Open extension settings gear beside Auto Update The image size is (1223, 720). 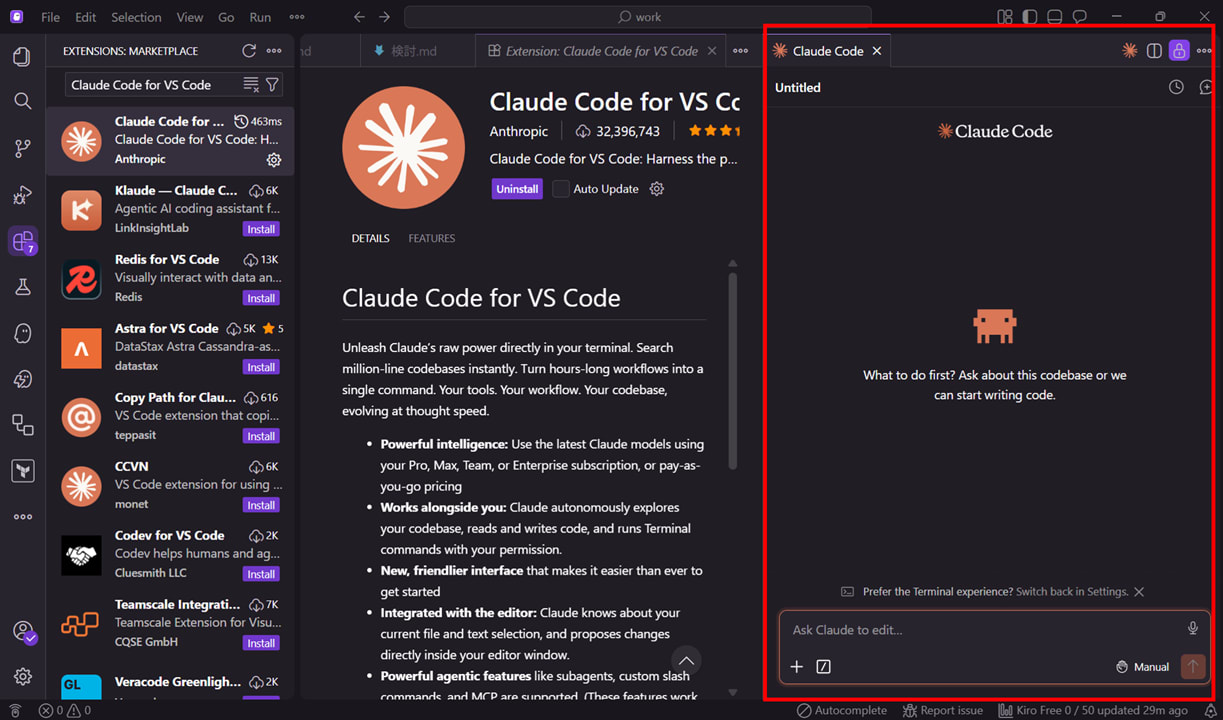[x=657, y=189]
